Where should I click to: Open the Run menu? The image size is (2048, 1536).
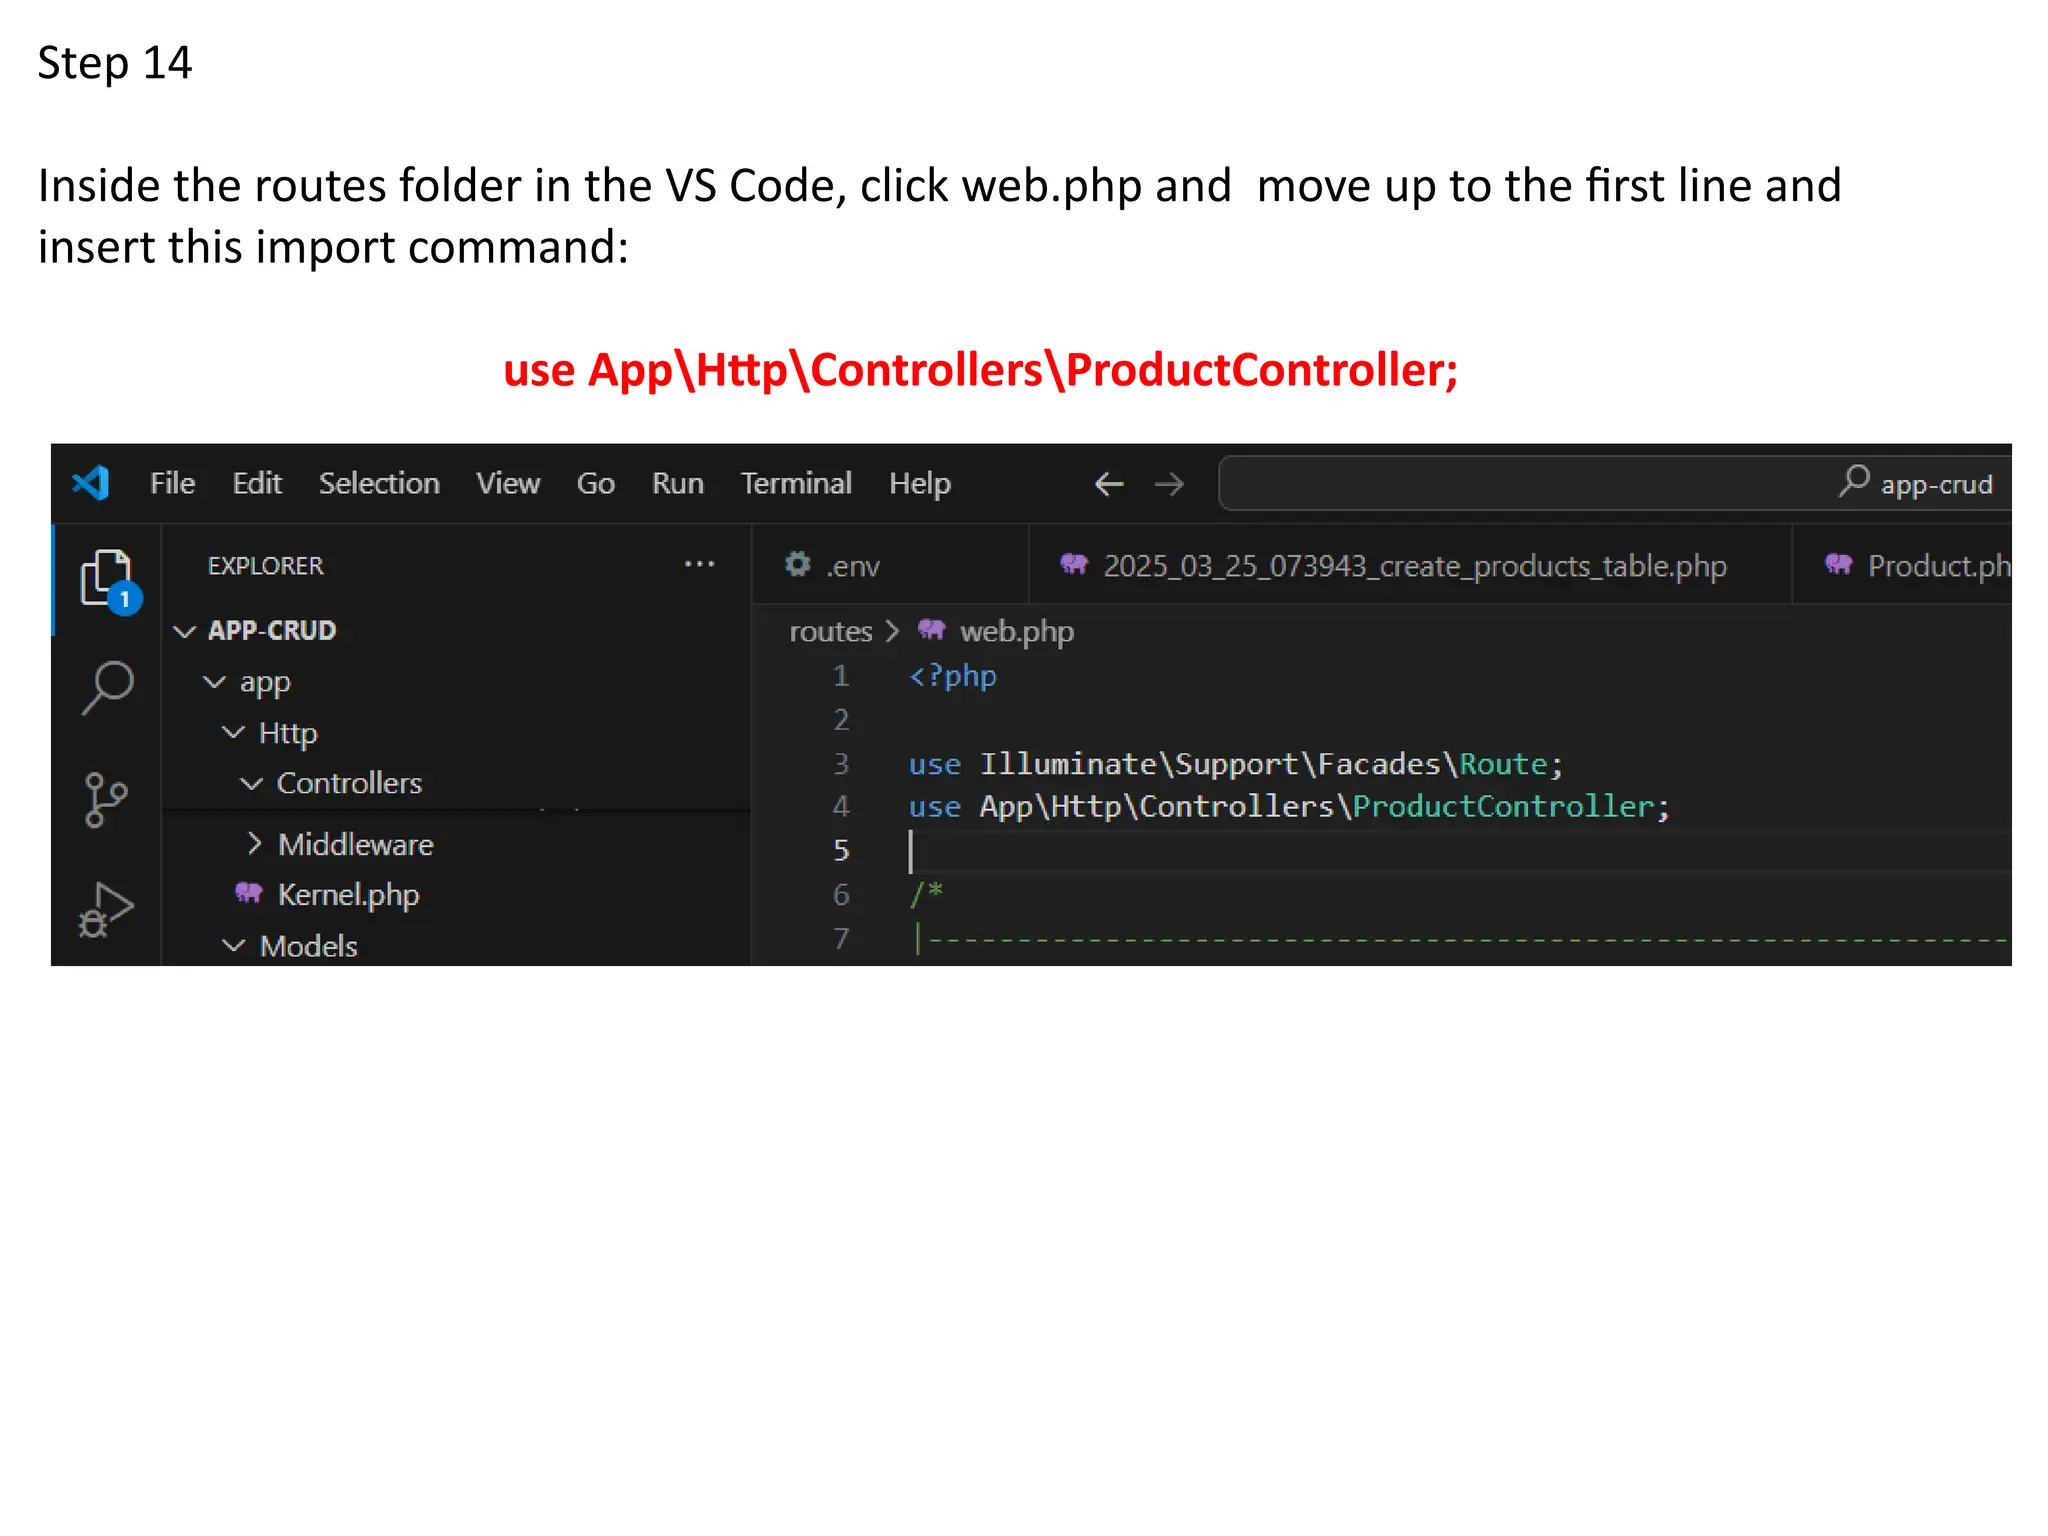[678, 484]
